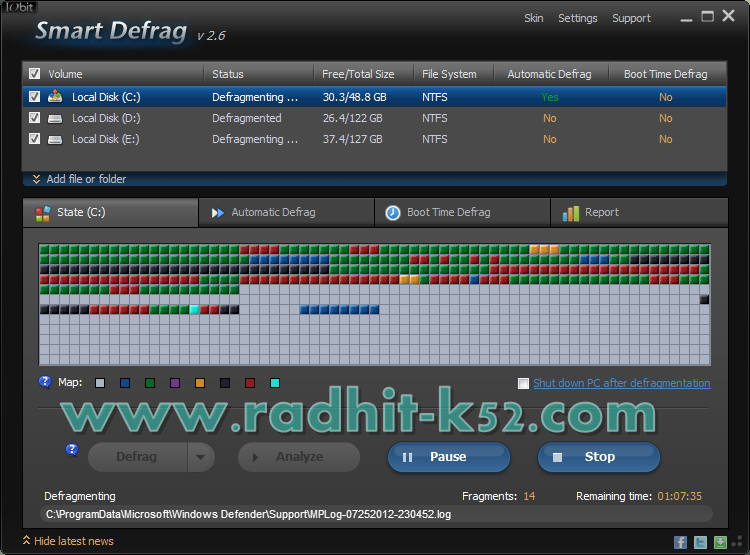Click Shut down PC after defragmentation link
This screenshot has width=750, height=555.
click(621, 383)
